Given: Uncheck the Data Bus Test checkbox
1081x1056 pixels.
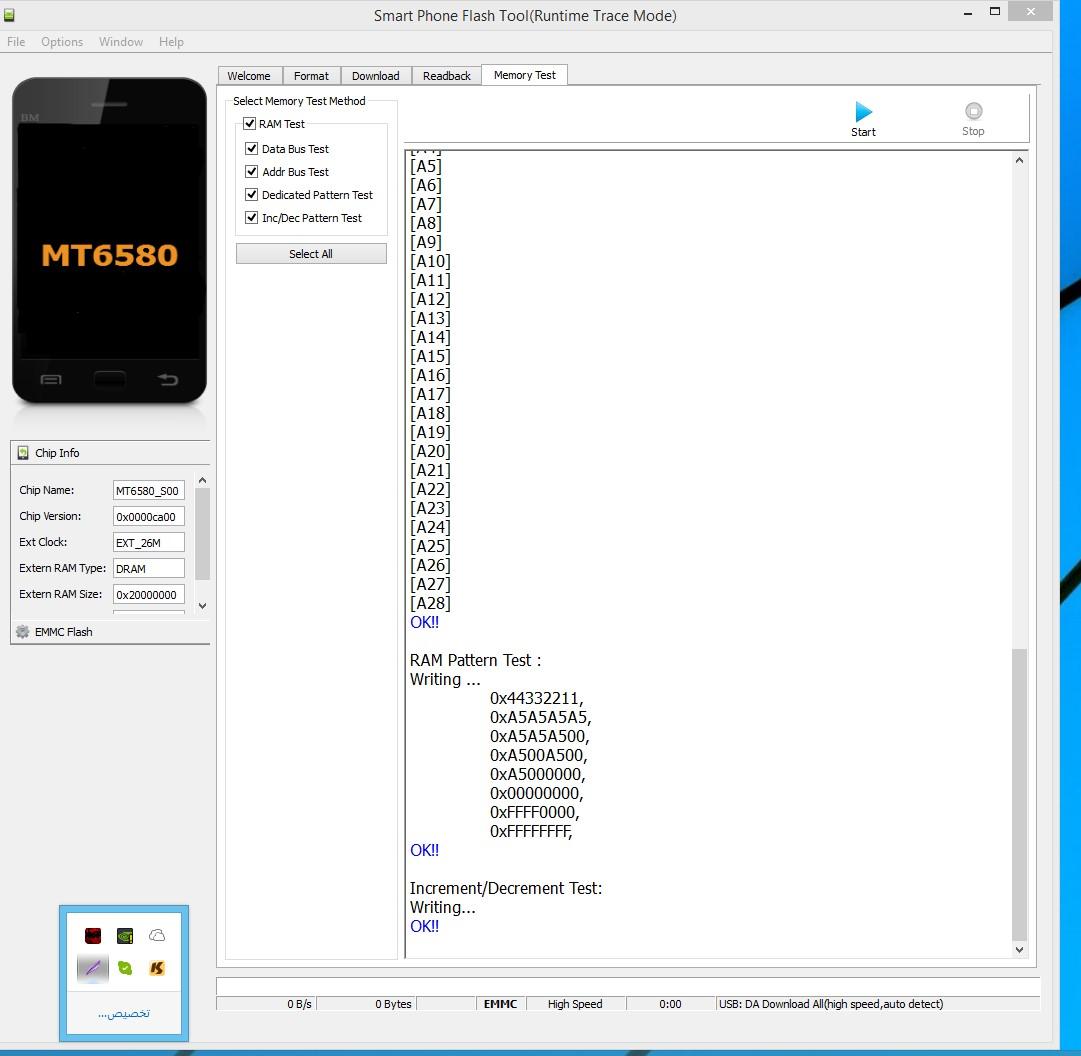Looking at the screenshot, I should click(x=252, y=148).
